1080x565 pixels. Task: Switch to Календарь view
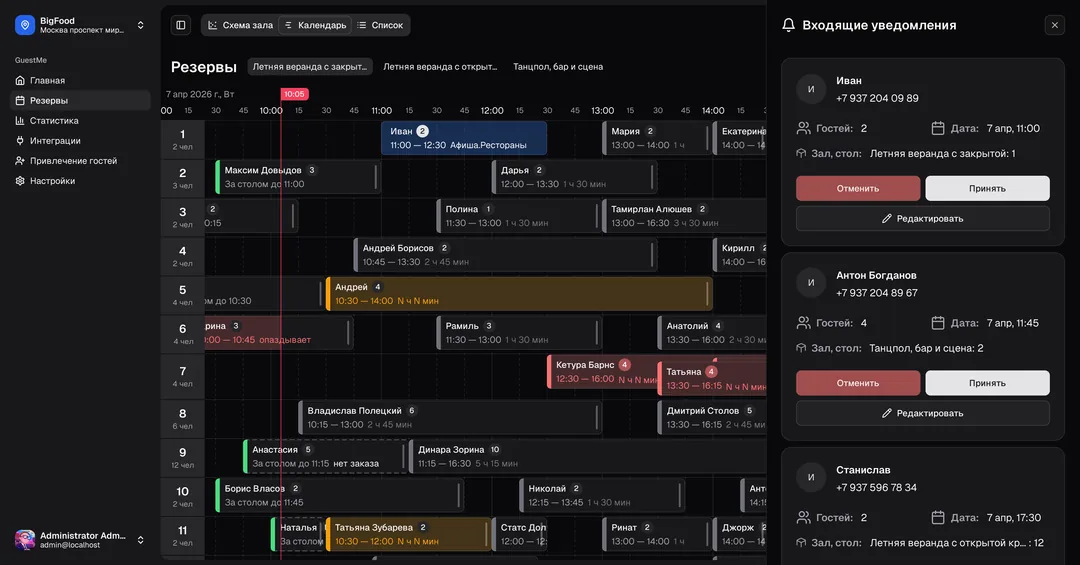tap(315, 25)
